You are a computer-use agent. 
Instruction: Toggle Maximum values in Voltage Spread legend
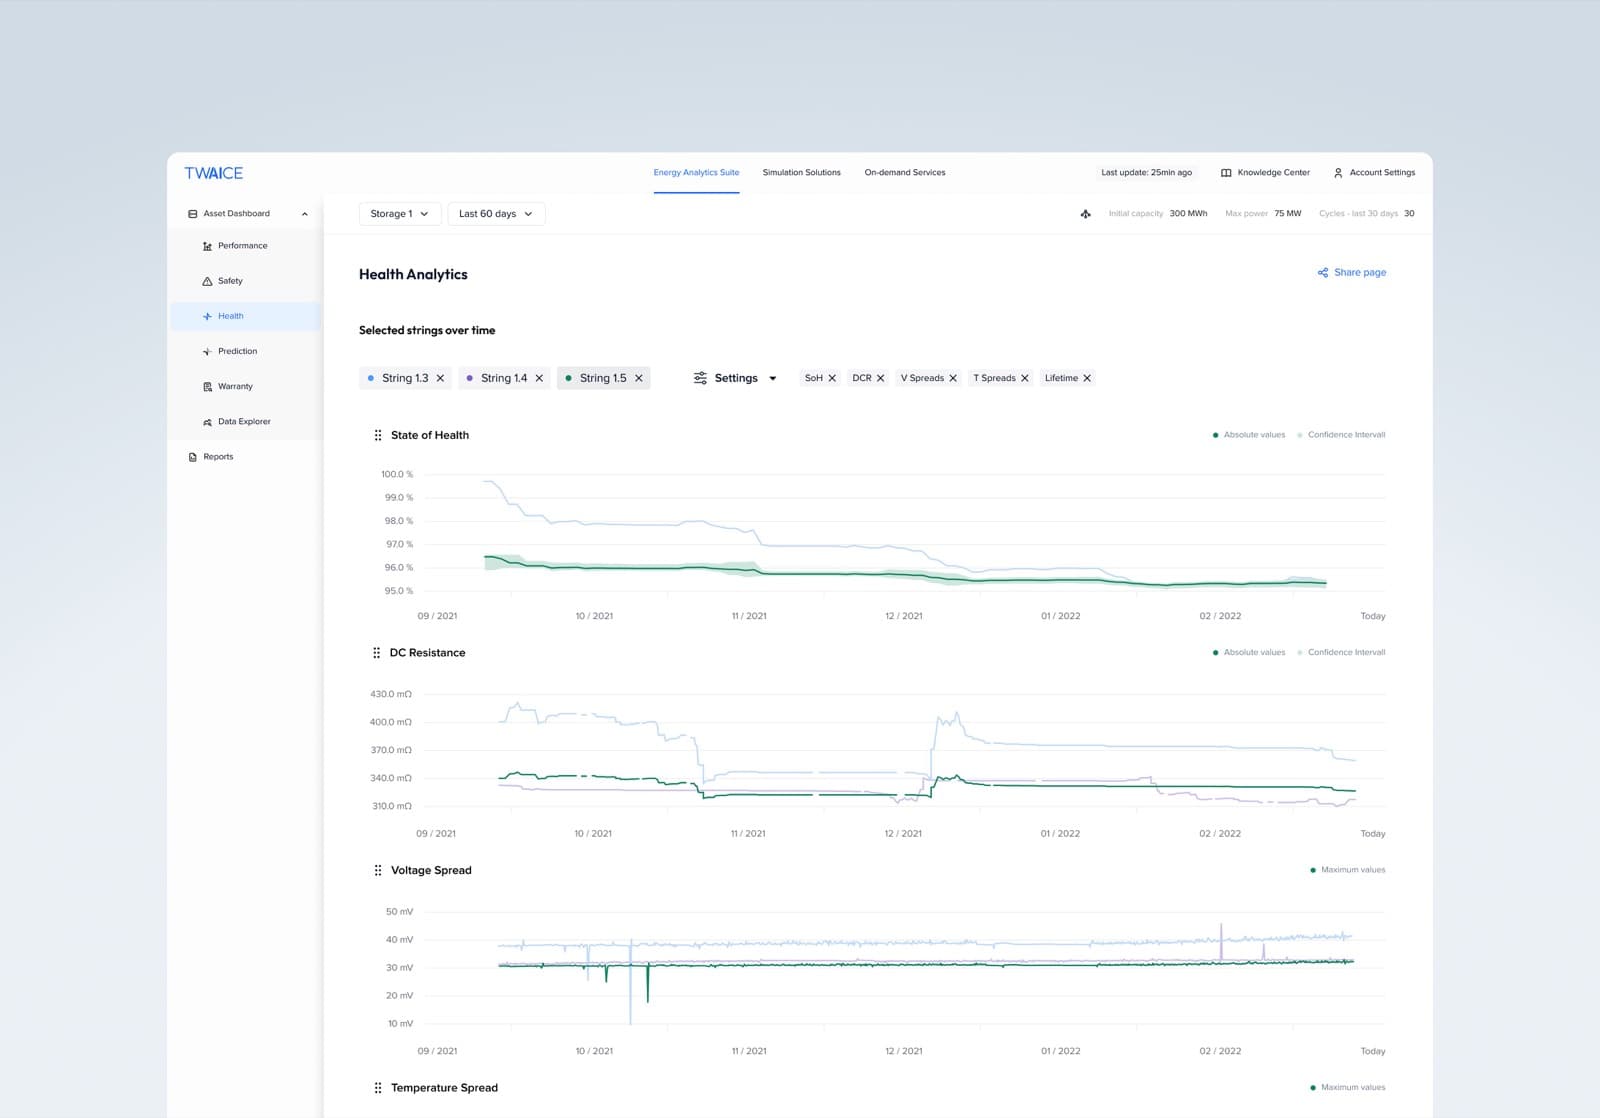pyautogui.click(x=1348, y=870)
